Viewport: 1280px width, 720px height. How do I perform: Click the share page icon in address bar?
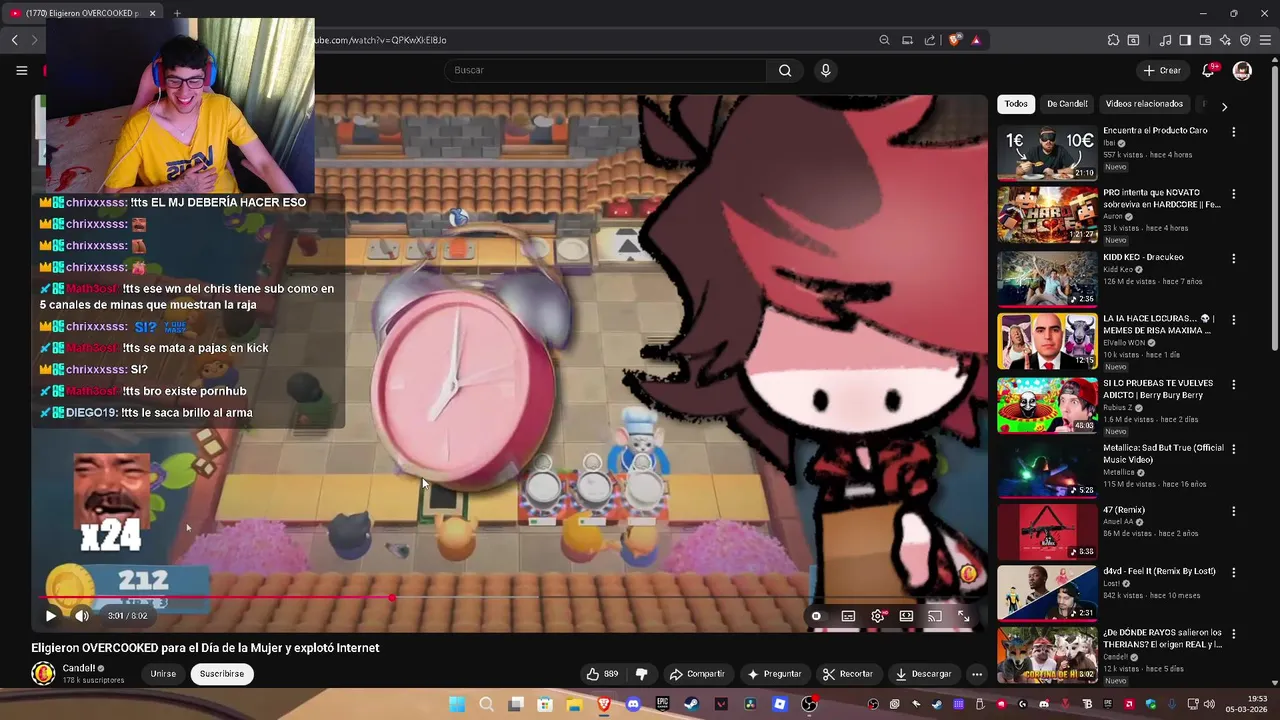[x=930, y=40]
